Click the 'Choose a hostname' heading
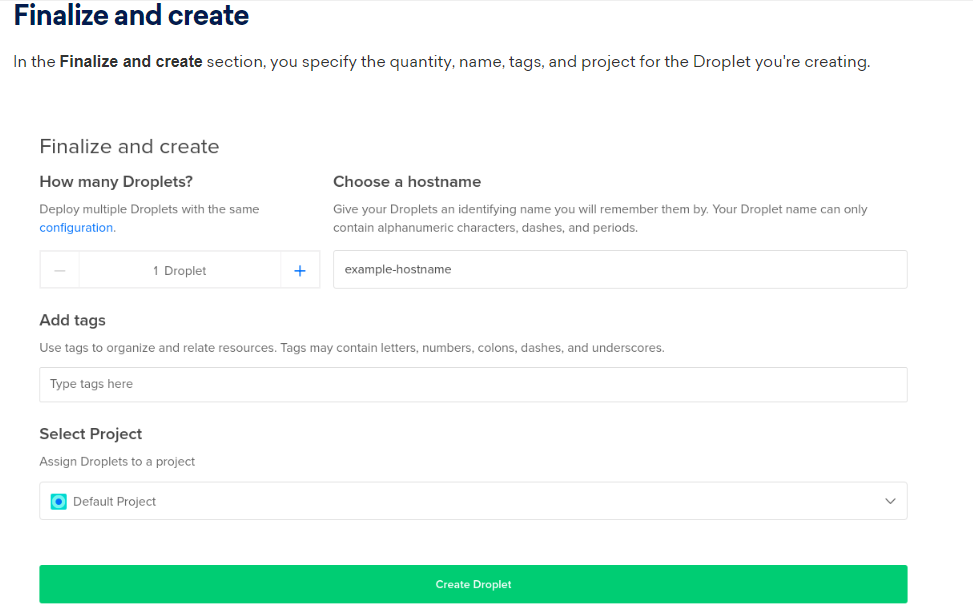This screenshot has height=606, width=973. coord(407,182)
